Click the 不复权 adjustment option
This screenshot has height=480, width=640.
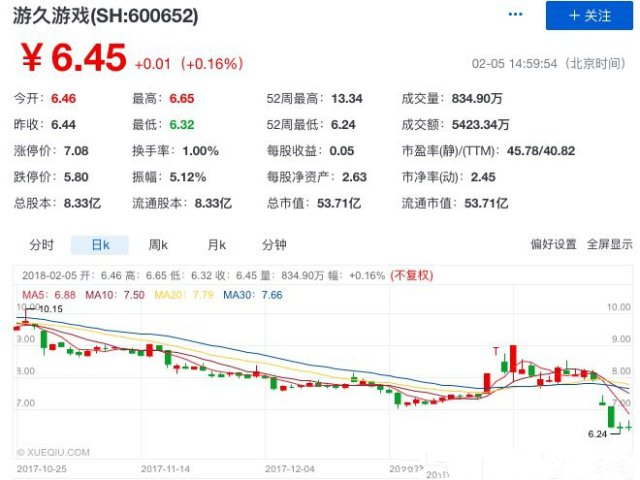(x=411, y=276)
